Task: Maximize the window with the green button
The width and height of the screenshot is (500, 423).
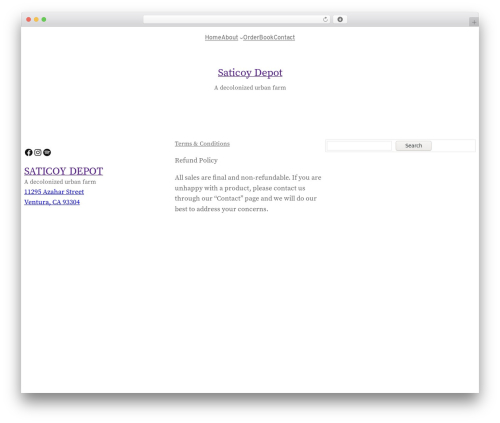Action: click(x=44, y=19)
